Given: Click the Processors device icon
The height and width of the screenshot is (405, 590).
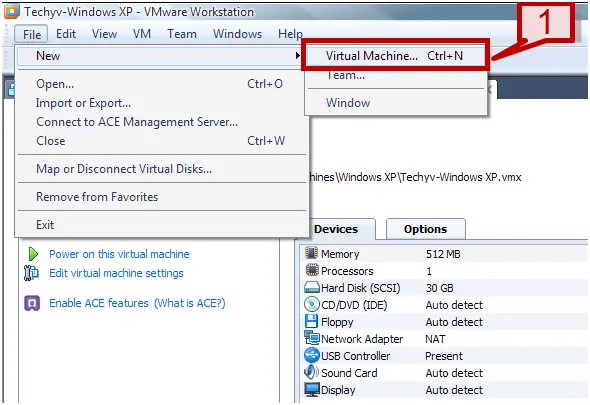Looking at the screenshot, I should (312, 270).
